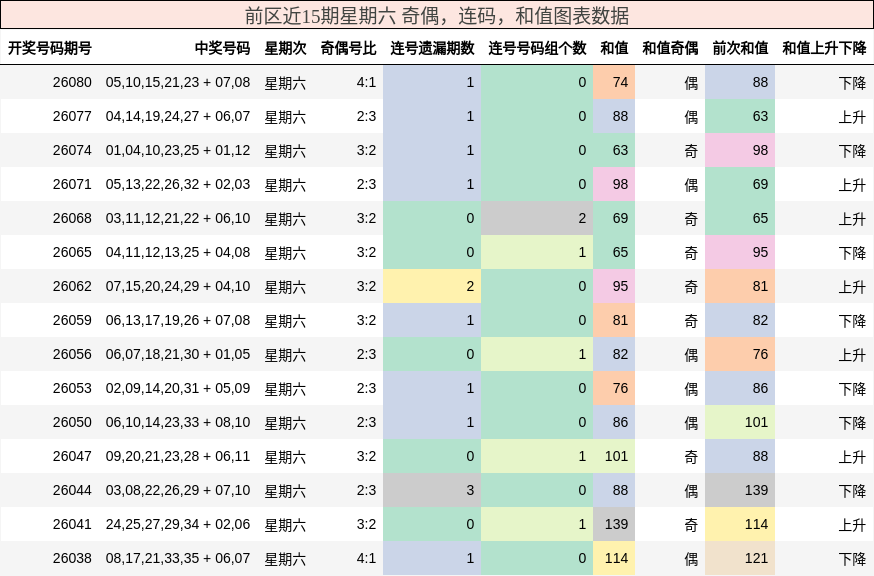
Task: Click the 前次和值 column header
Action: point(740,48)
